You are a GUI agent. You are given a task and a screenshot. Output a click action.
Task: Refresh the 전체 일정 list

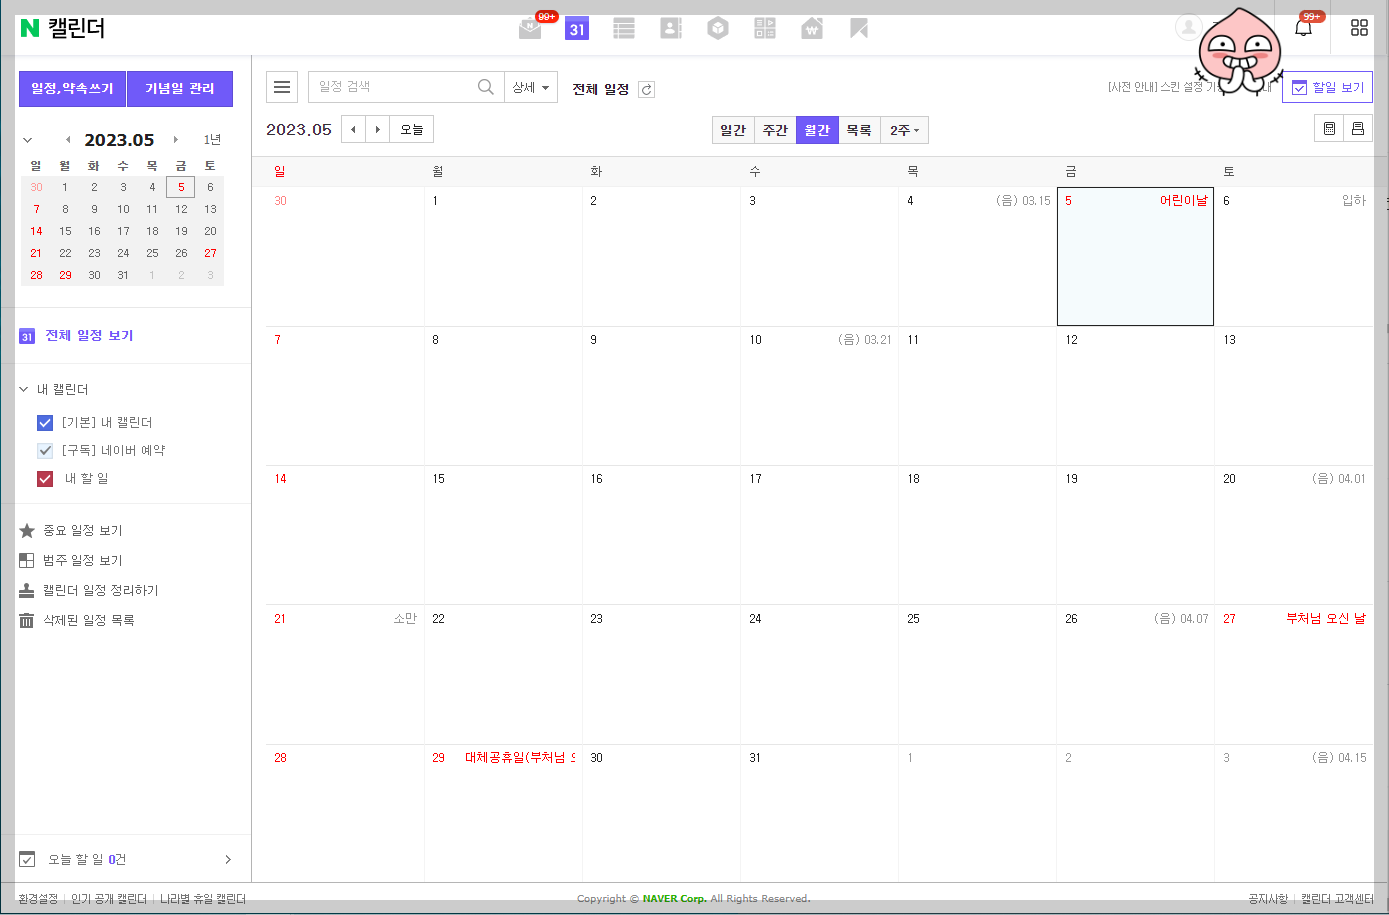647,89
